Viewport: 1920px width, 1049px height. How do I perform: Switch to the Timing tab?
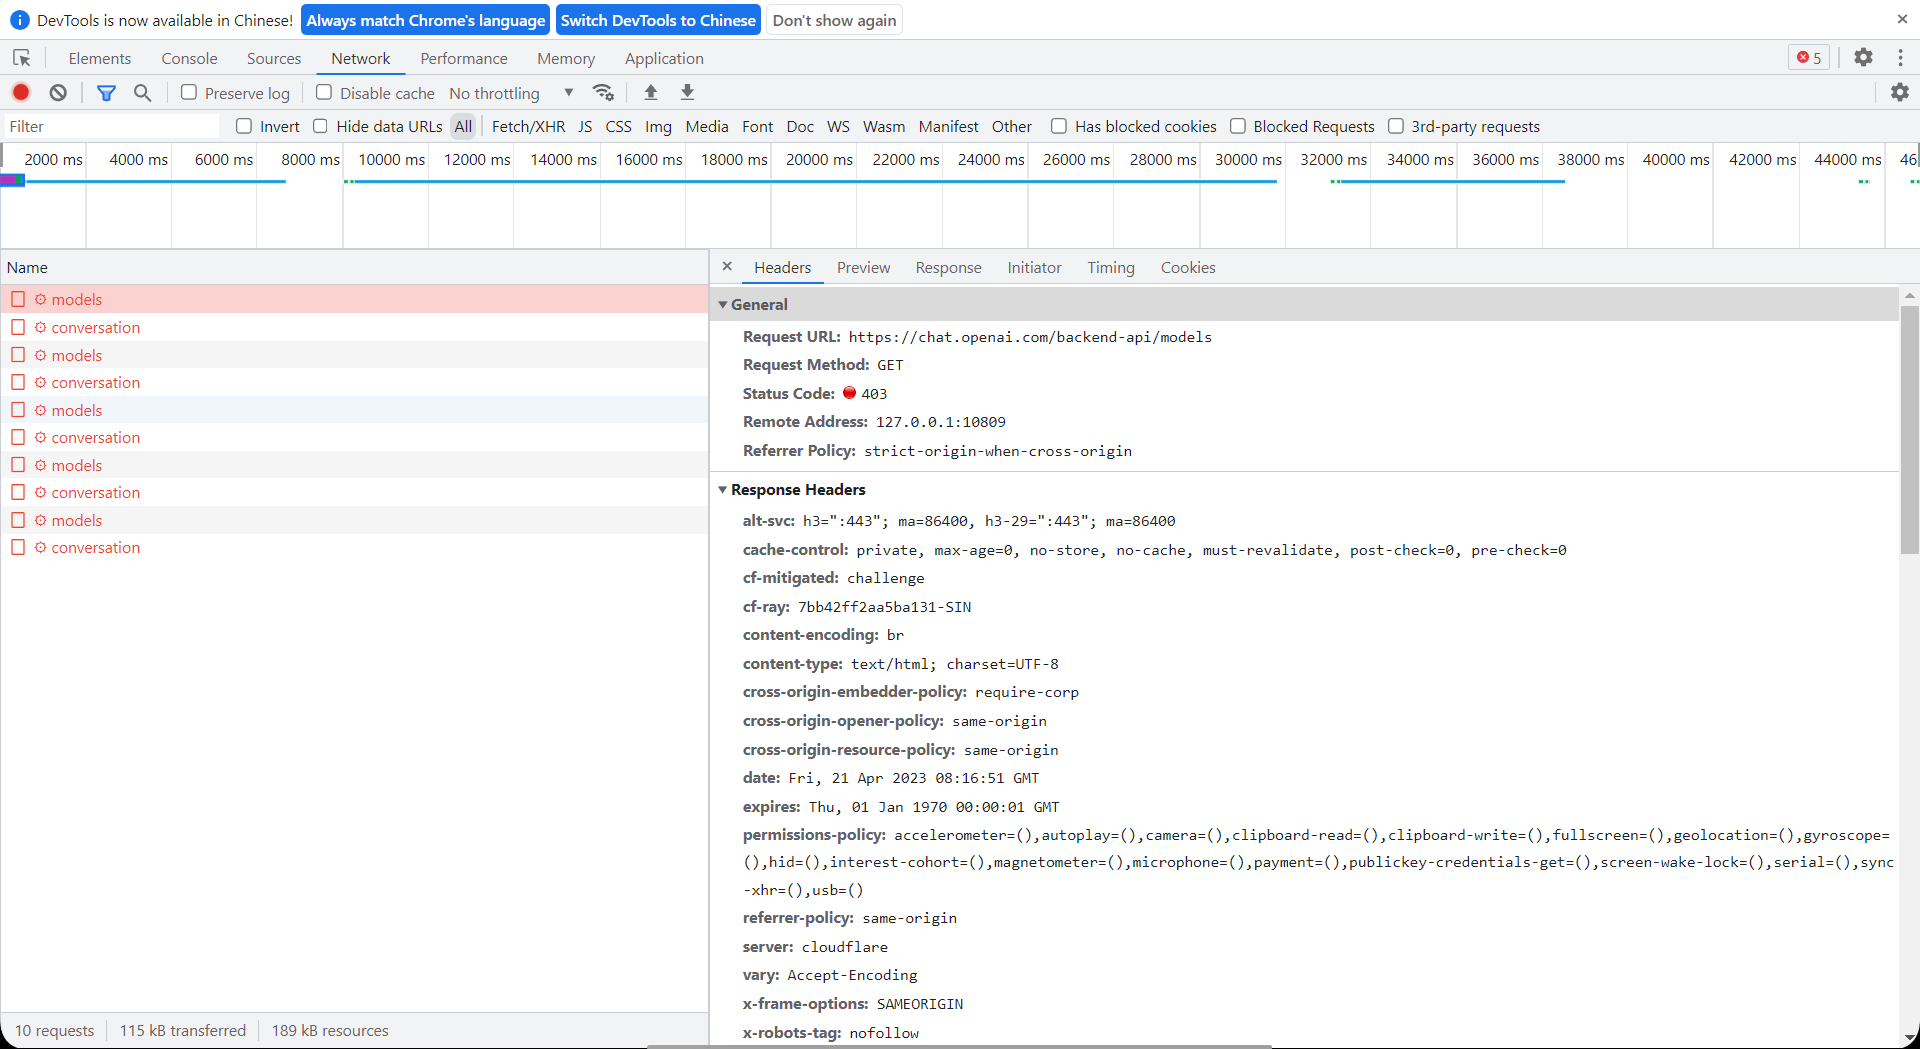pos(1110,267)
